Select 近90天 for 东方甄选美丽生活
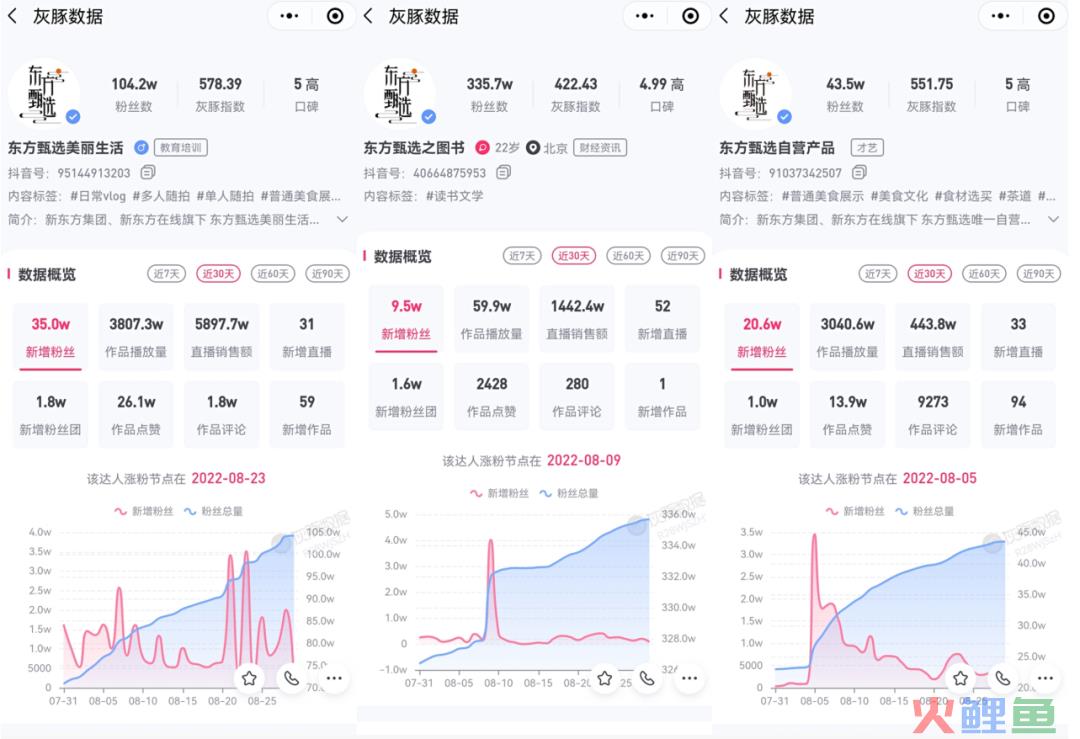This screenshot has width=1080, height=739. [327, 273]
